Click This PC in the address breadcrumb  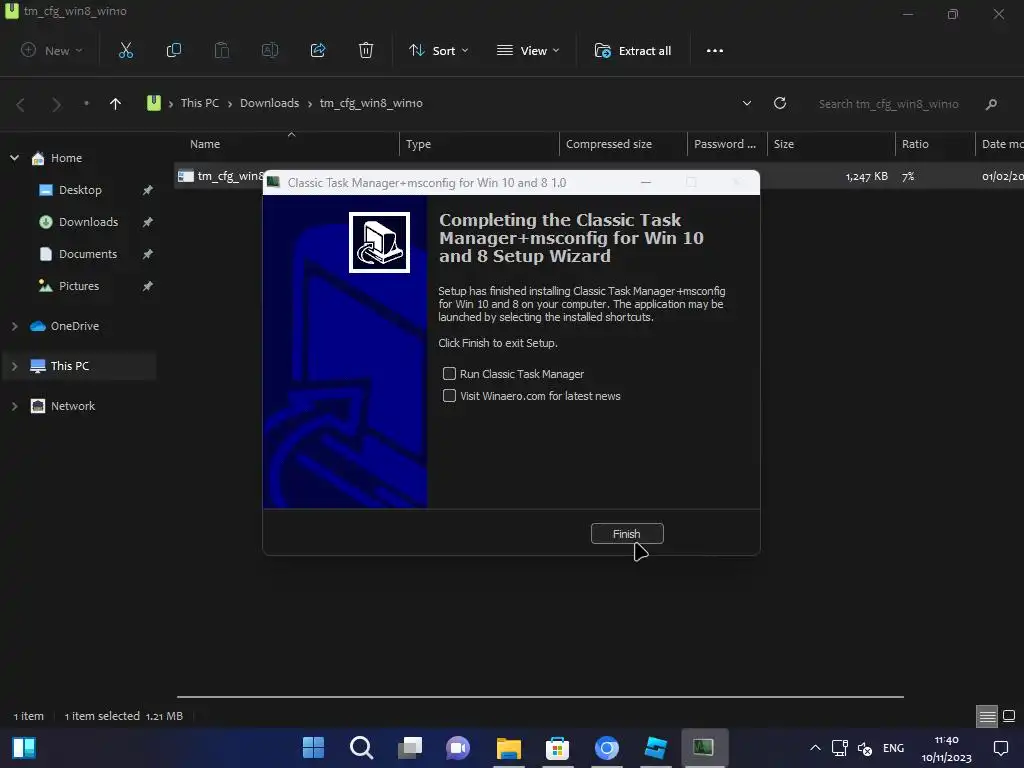(200, 103)
